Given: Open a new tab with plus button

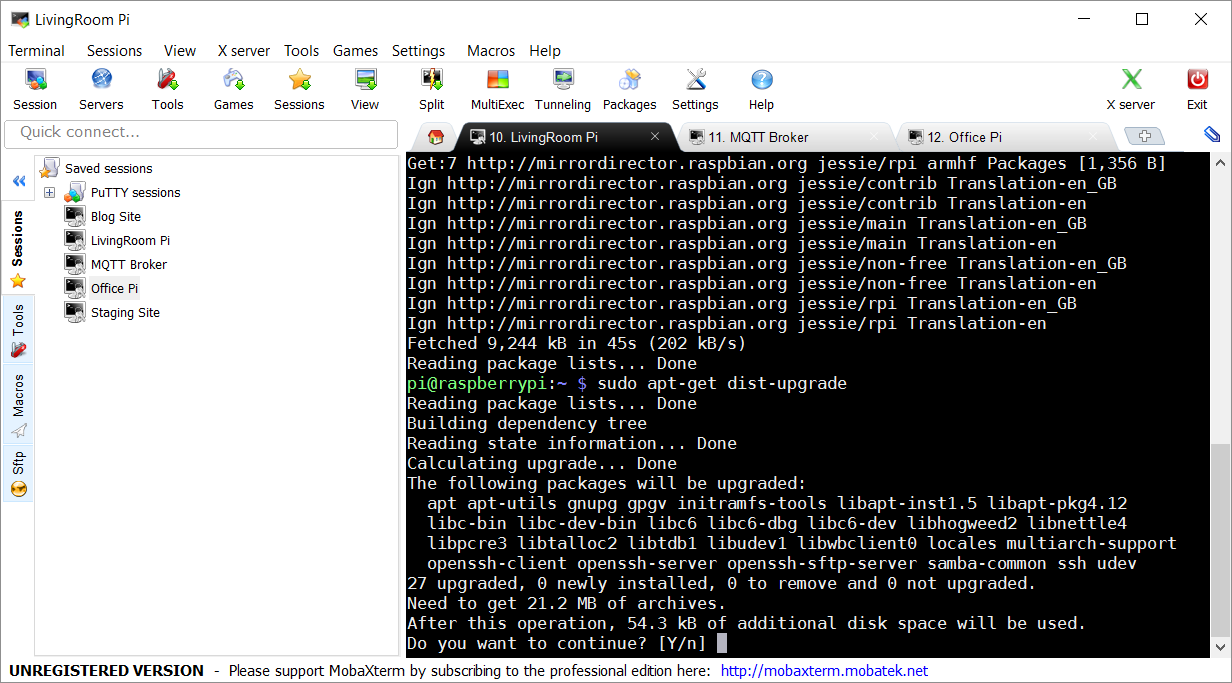Looking at the screenshot, I should click(1144, 137).
